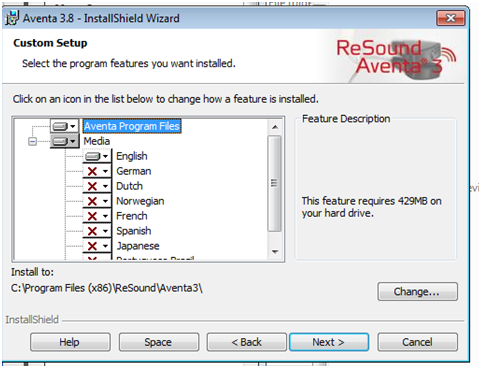481x368 pixels.
Task: Open French feature red X dropdown
Action: click(x=97, y=216)
